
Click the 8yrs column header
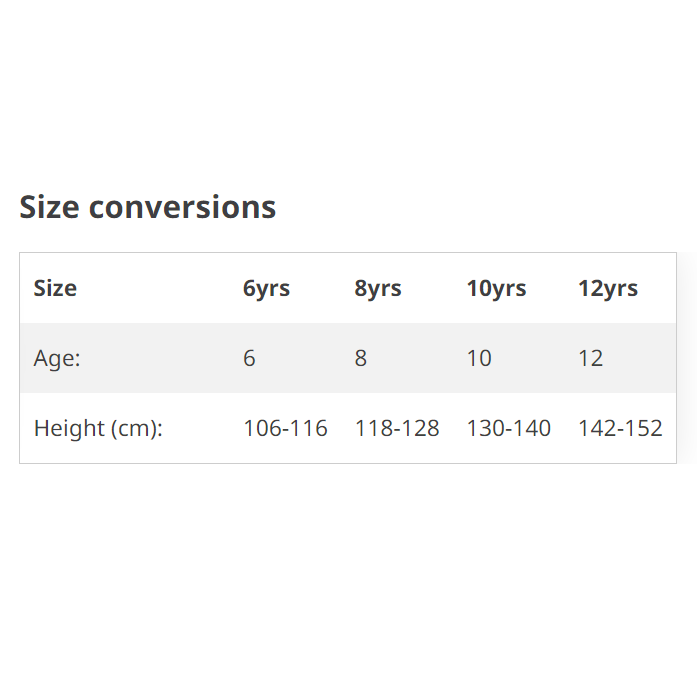click(x=377, y=289)
